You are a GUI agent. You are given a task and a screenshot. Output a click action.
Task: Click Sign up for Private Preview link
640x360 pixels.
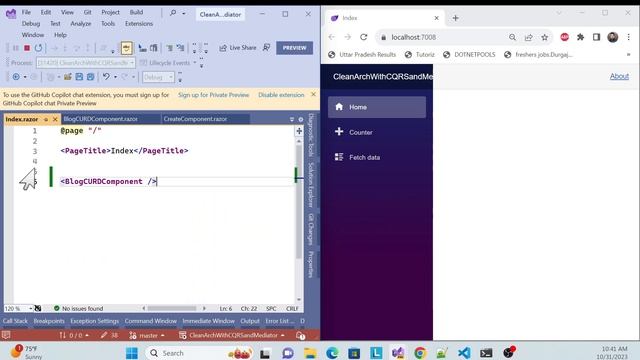(x=213, y=95)
